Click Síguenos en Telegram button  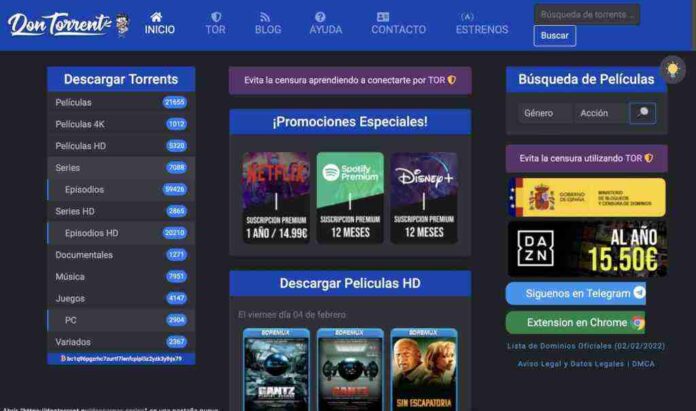coord(575,293)
